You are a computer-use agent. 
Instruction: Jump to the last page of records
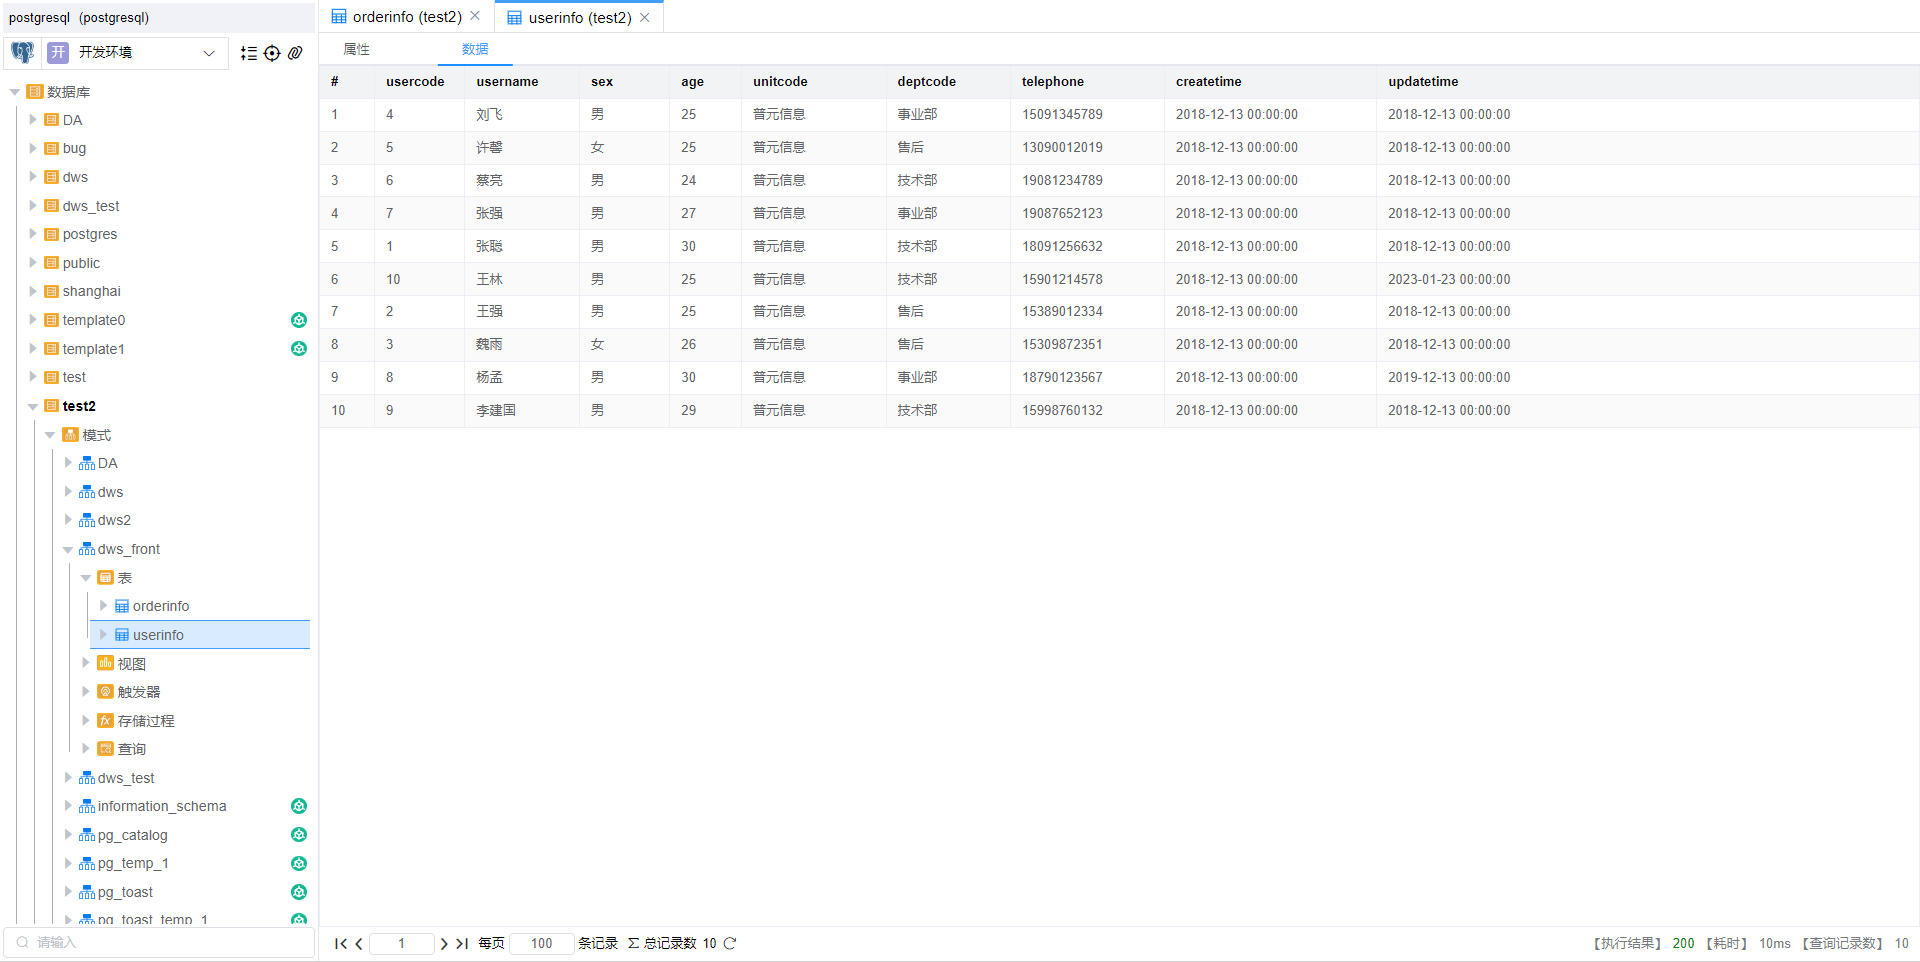pyautogui.click(x=462, y=943)
